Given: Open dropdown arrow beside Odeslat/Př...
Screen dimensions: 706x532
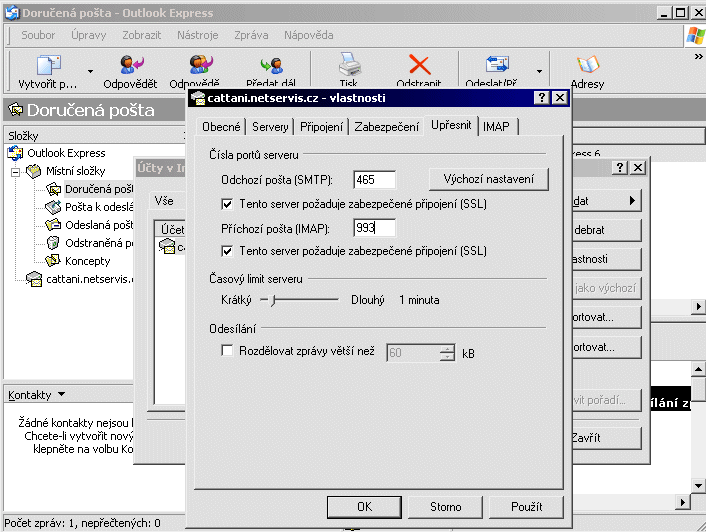Looking at the screenshot, I should point(539,71).
